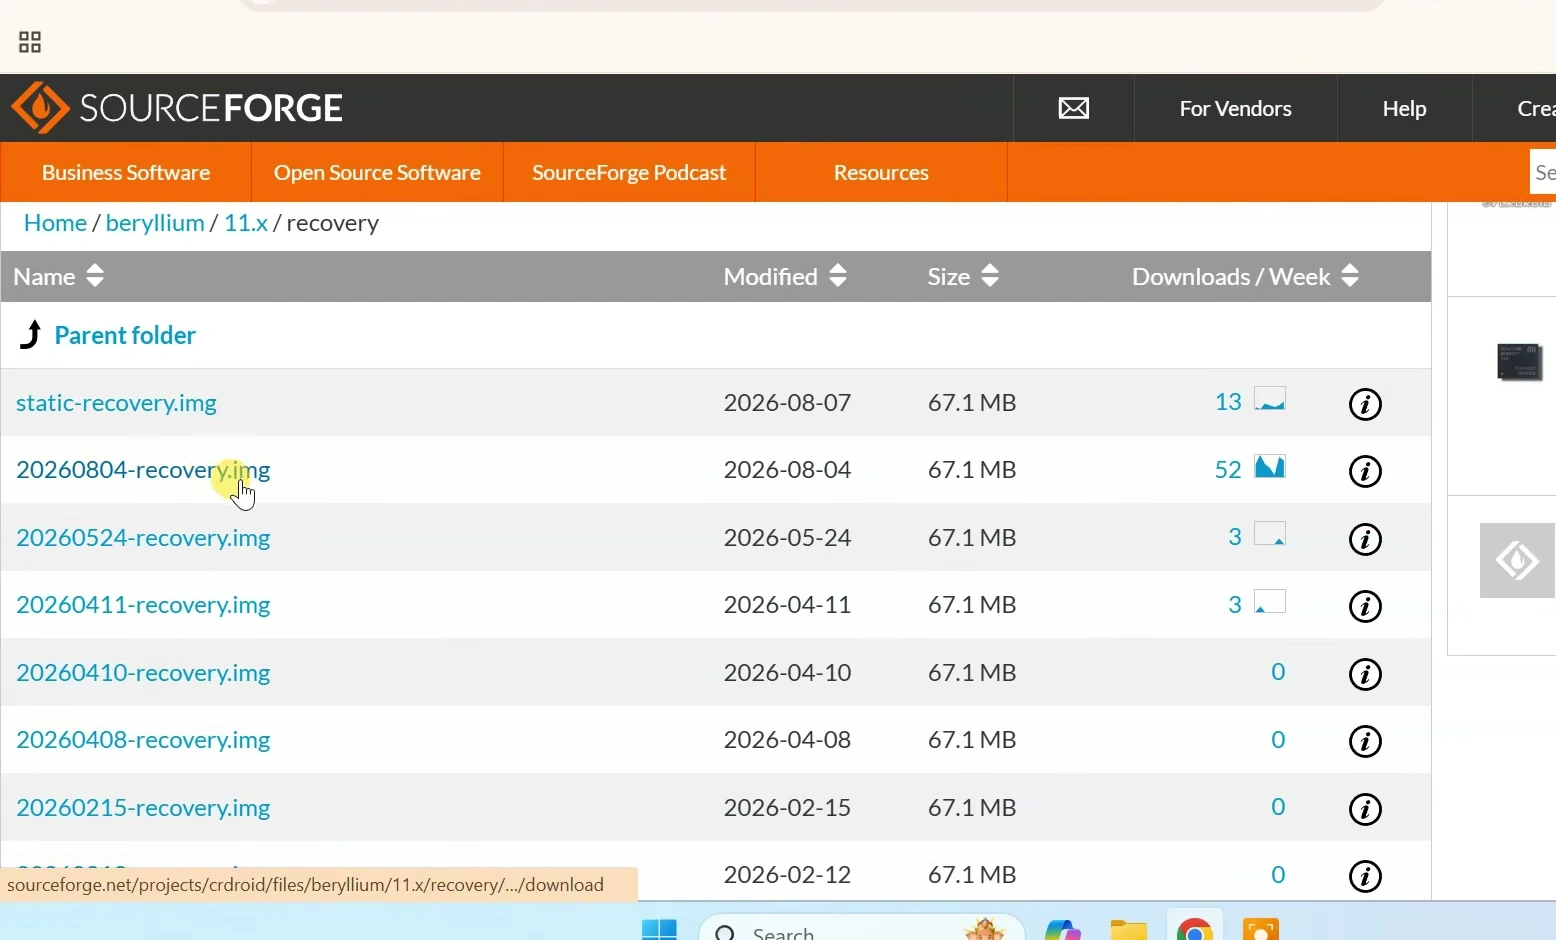The image size is (1556, 940).
Task: Click the 2026-08-07 modified date
Action: tap(787, 403)
